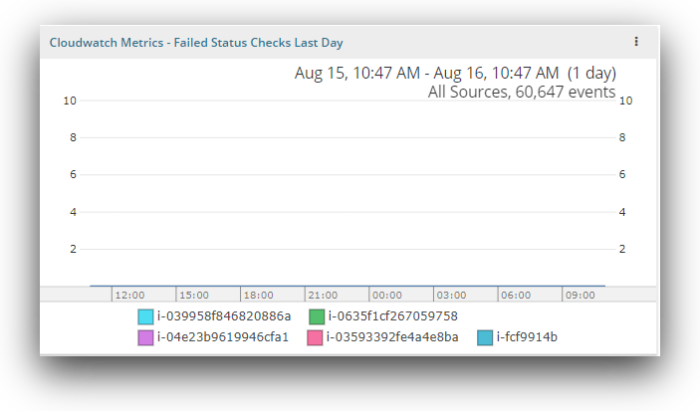
Task: Click the blue swatch for i-fcf9914b
Action: [x=485, y=337]
